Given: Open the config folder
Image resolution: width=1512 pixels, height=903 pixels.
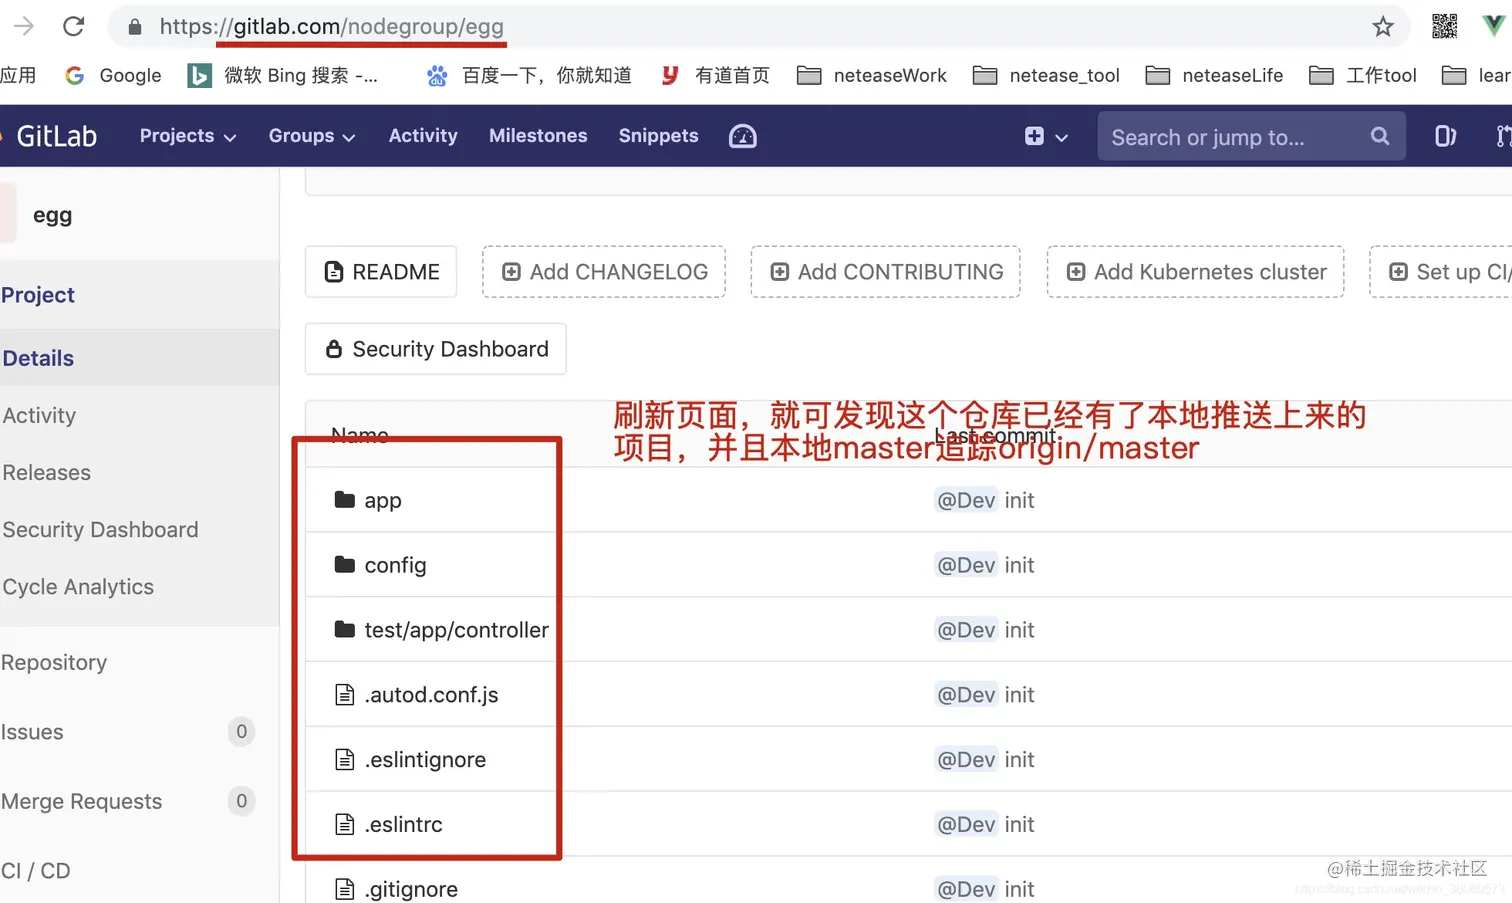Looking at the screenshot, I should (x=395, y=565).
